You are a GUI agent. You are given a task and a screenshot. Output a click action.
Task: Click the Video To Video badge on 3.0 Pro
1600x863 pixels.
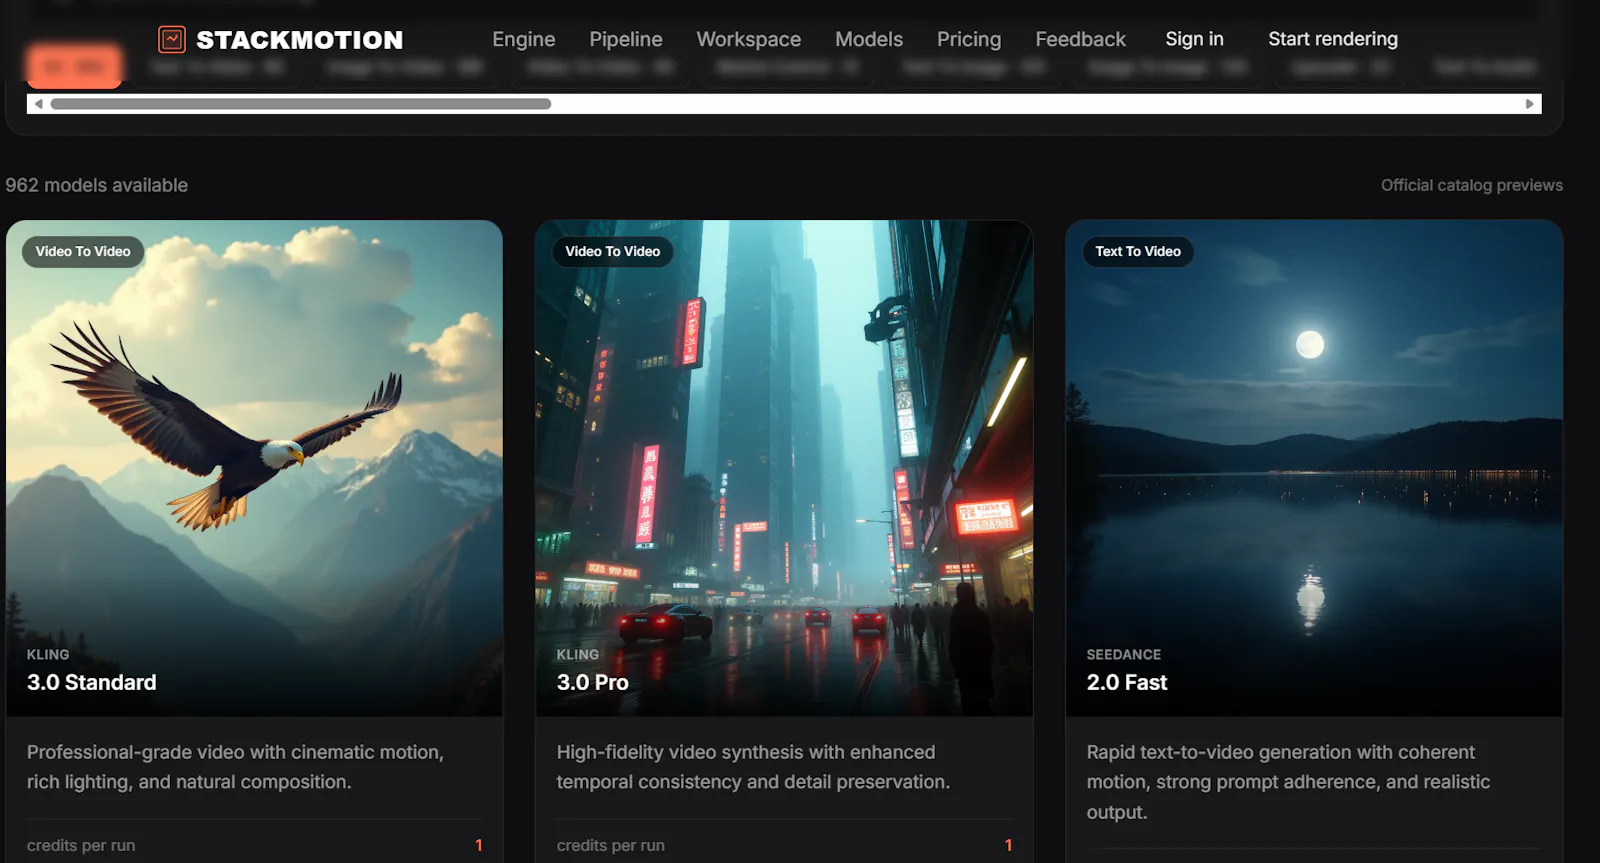click(x=612, y=251)
